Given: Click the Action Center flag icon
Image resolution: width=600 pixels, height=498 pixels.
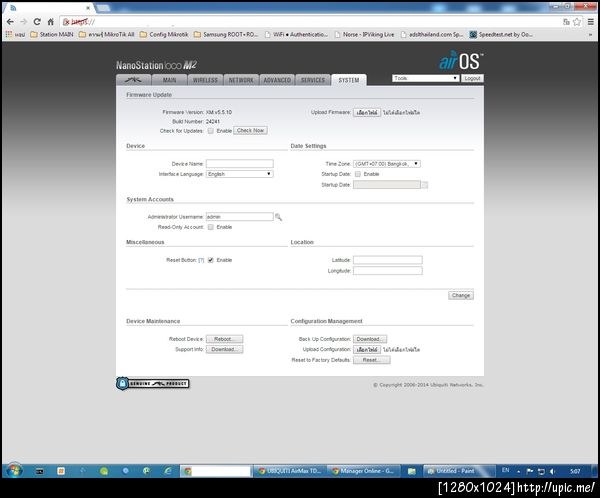Looking at the screenshot, I should [530, 472].
